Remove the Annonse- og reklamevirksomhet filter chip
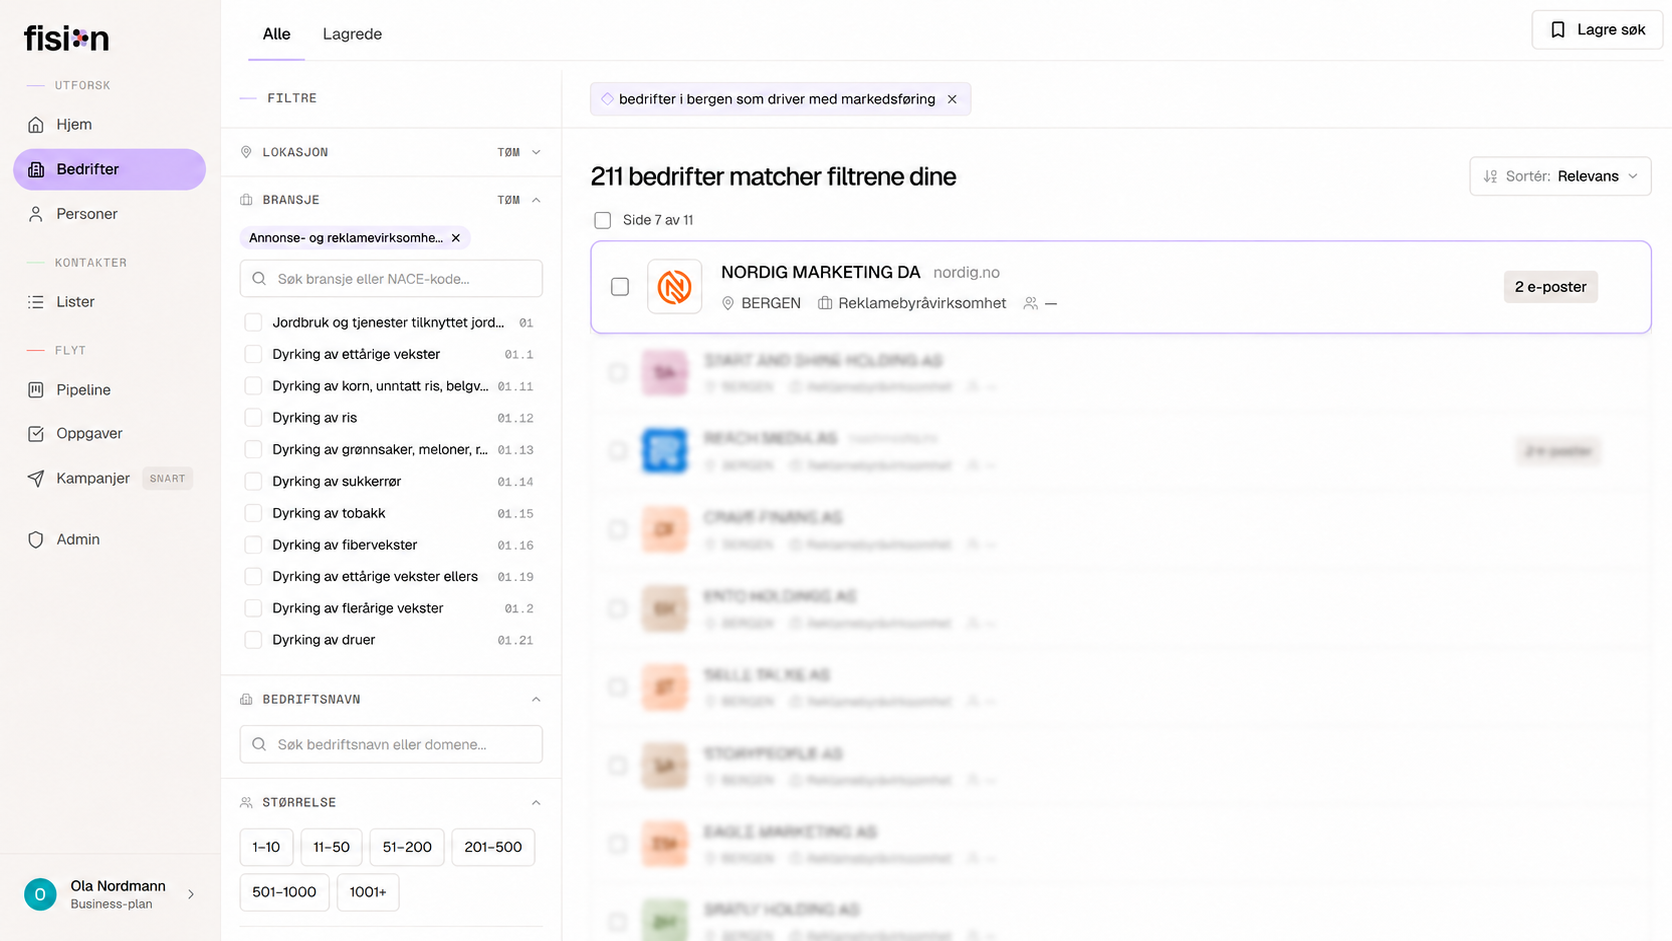 (456, 238)
